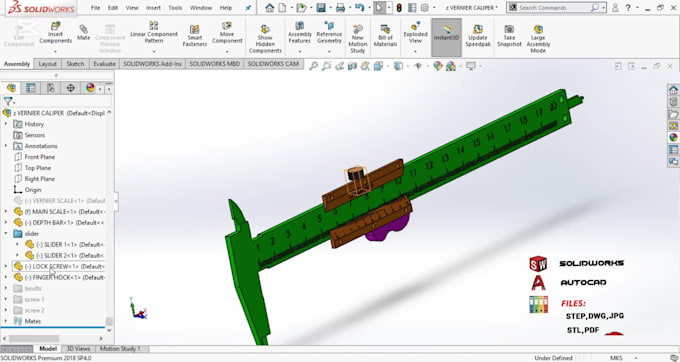Expand MAIN SCALE<1> component
Screen dimensions: 680x362
6,212
